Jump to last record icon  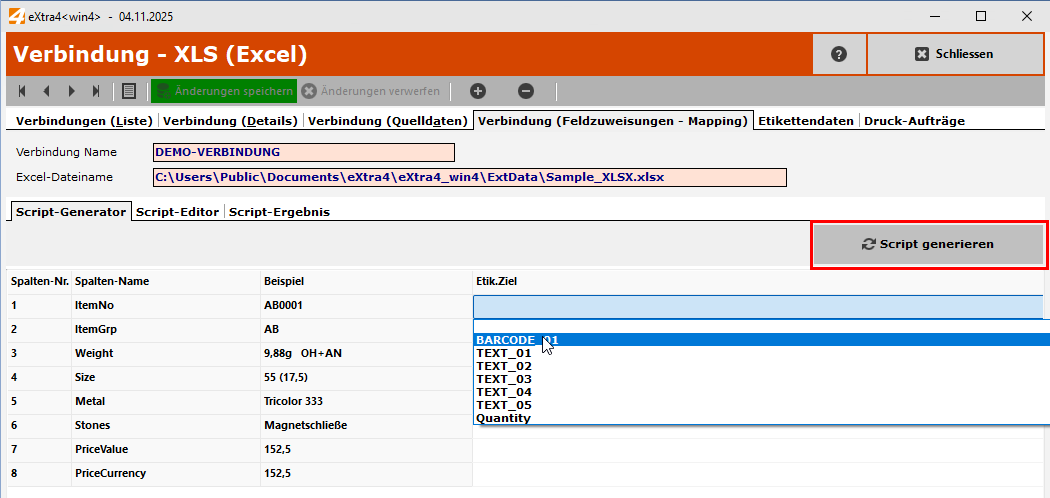[x=96, y=91]
